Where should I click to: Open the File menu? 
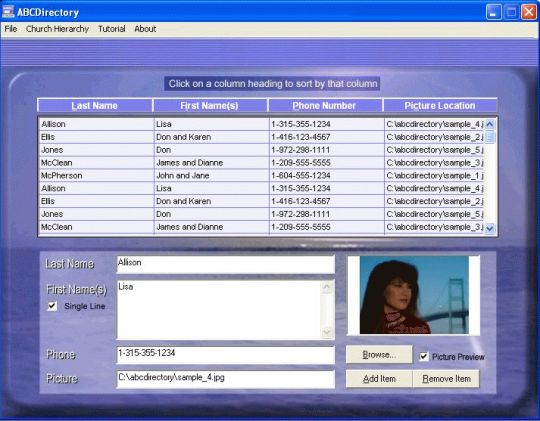click(11, 29)
